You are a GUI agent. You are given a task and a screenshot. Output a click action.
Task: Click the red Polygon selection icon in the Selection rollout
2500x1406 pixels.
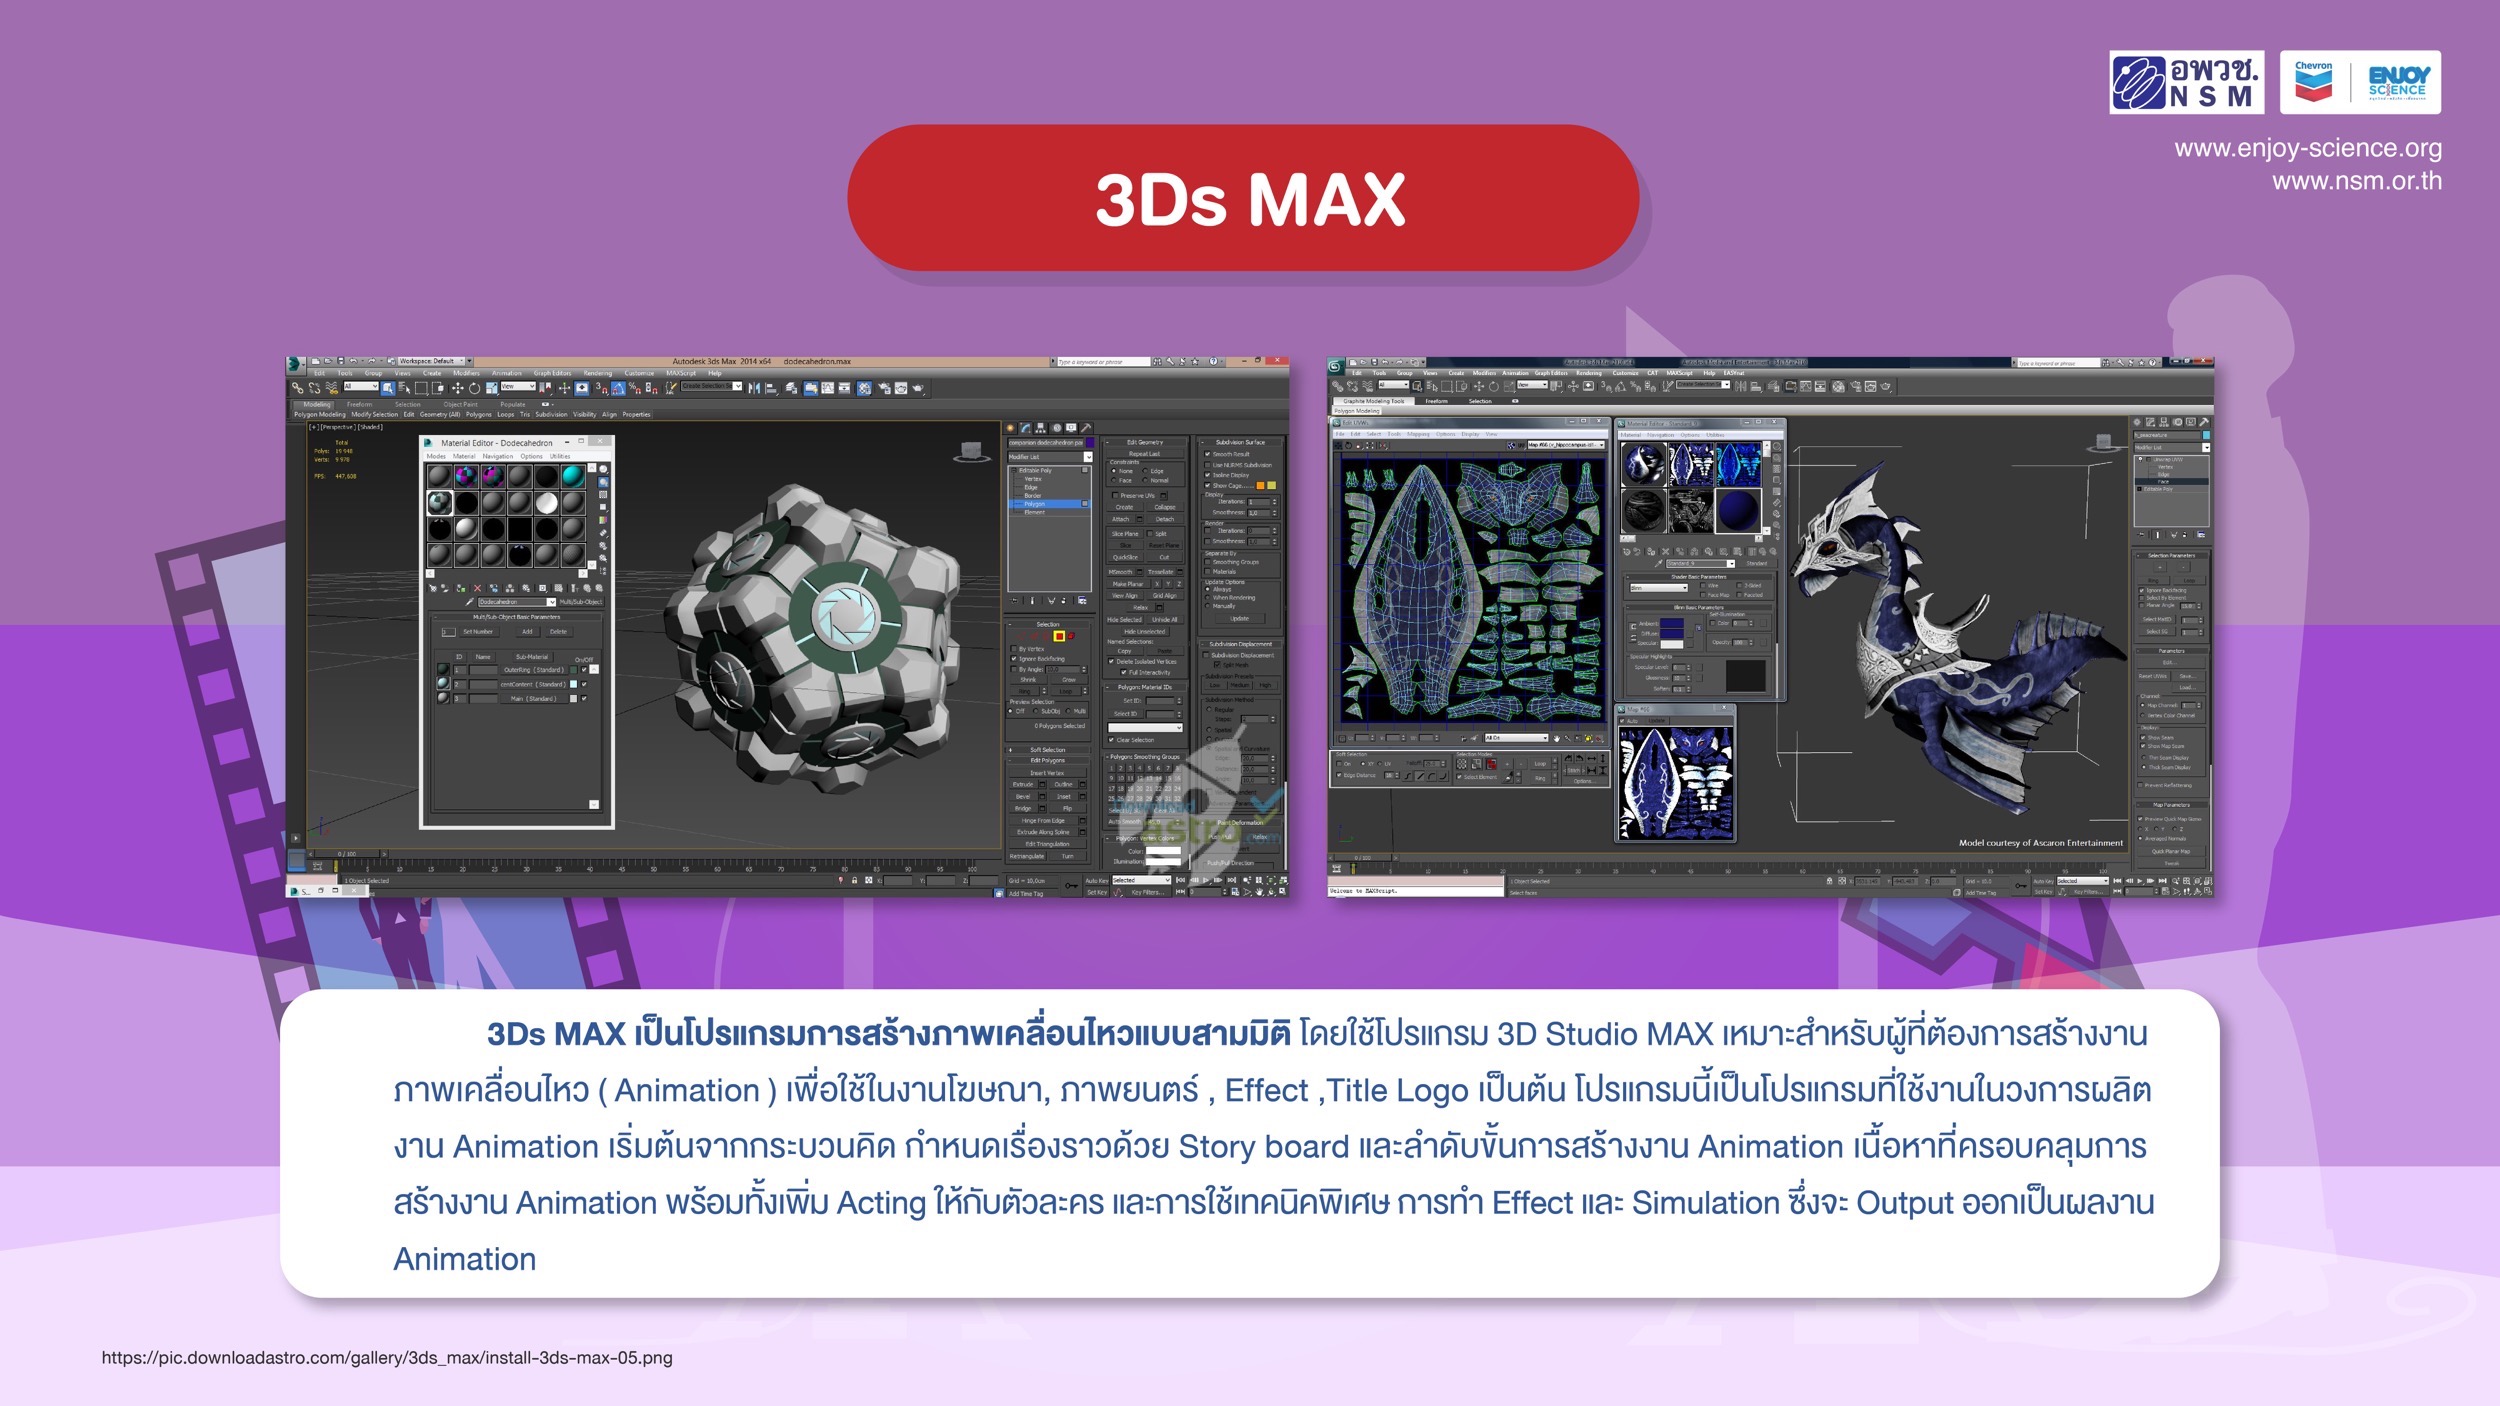1059,636
